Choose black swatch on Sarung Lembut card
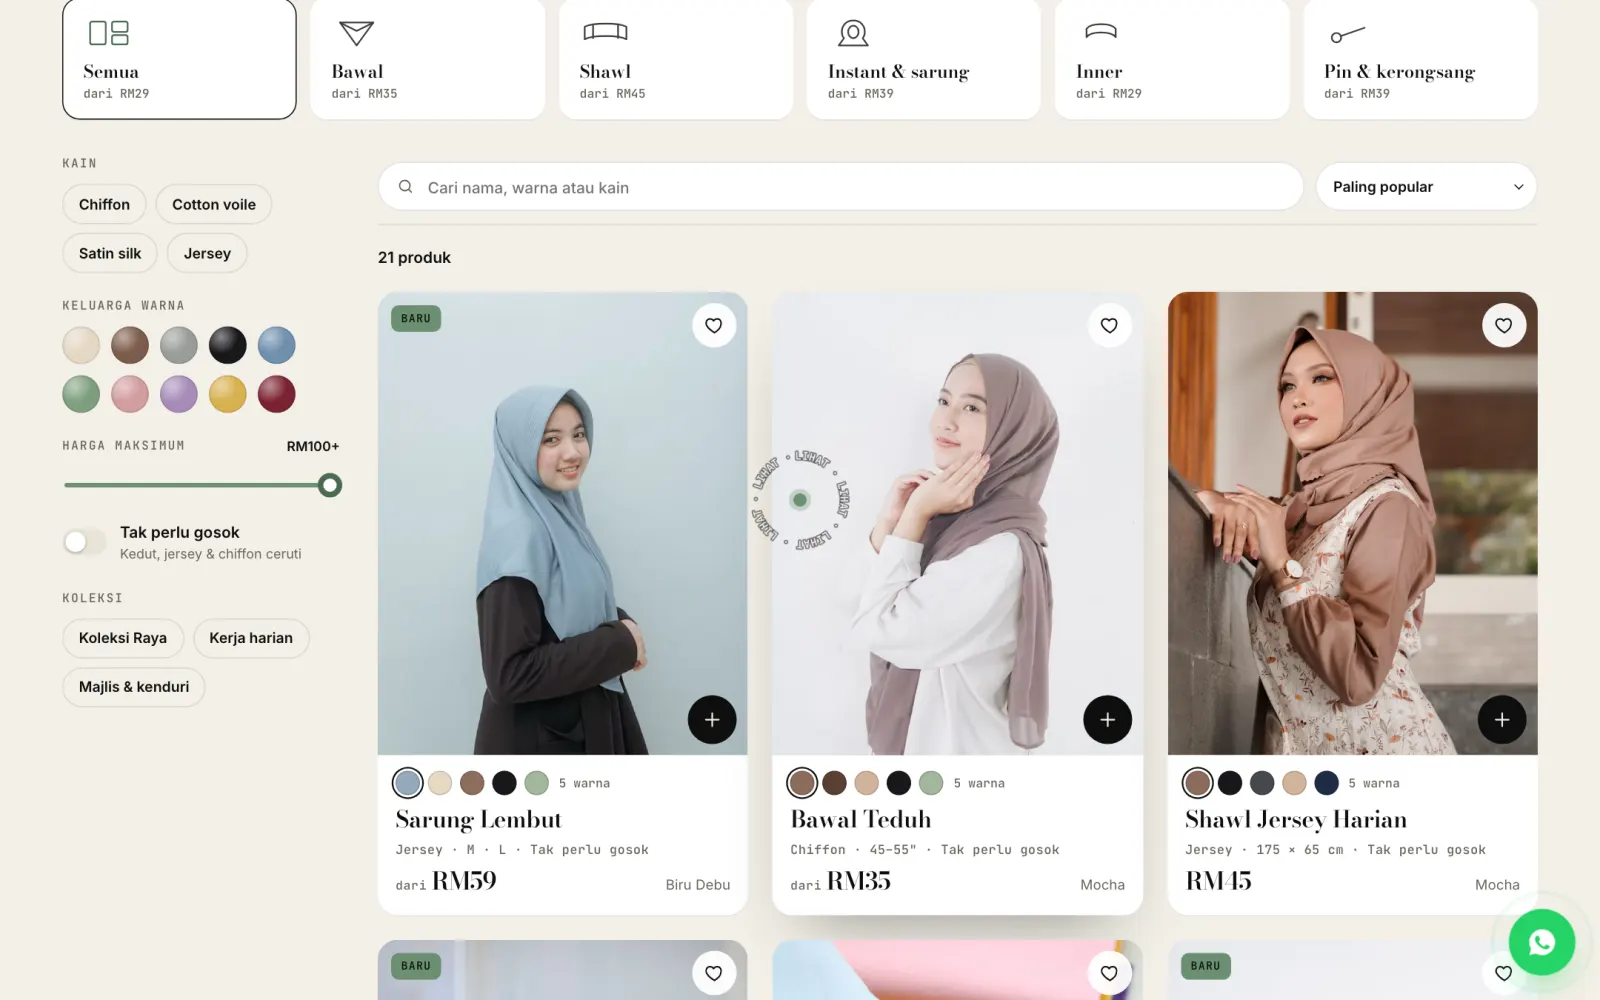 505,783
